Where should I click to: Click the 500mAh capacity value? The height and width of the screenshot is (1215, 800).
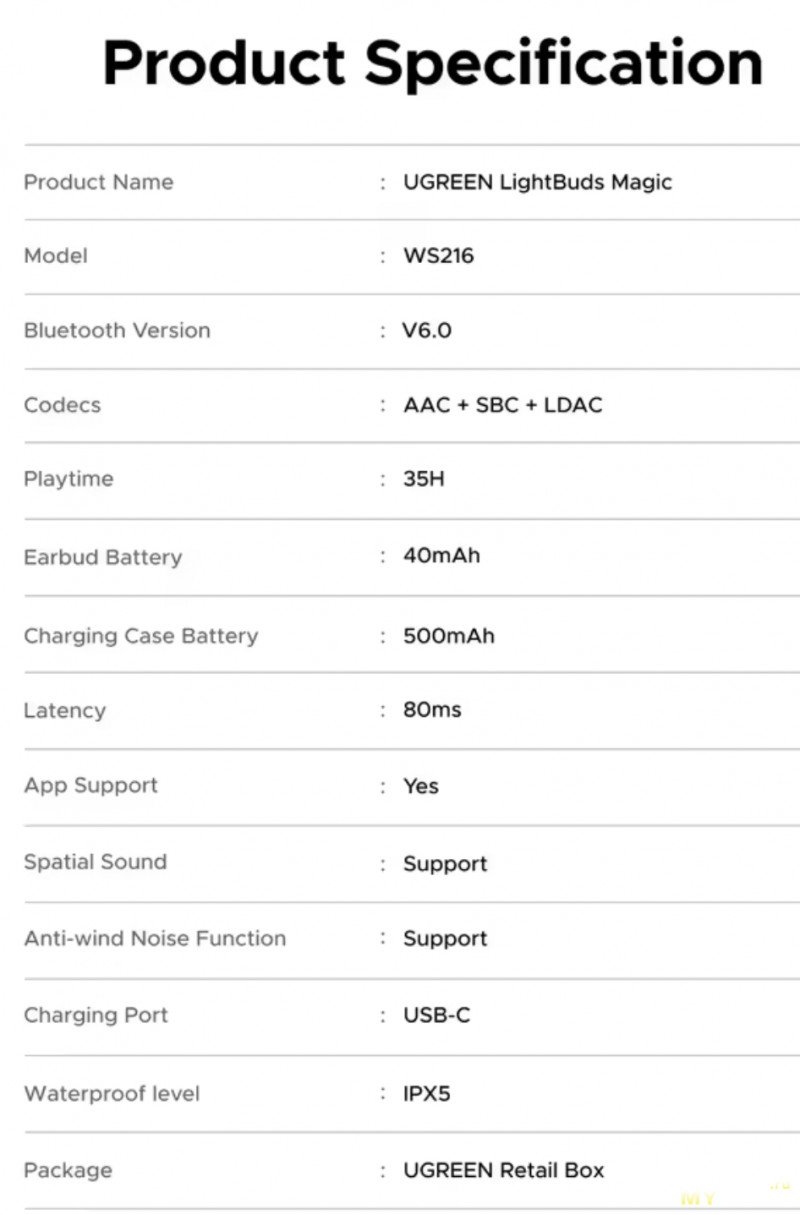(x=448, y=636)
